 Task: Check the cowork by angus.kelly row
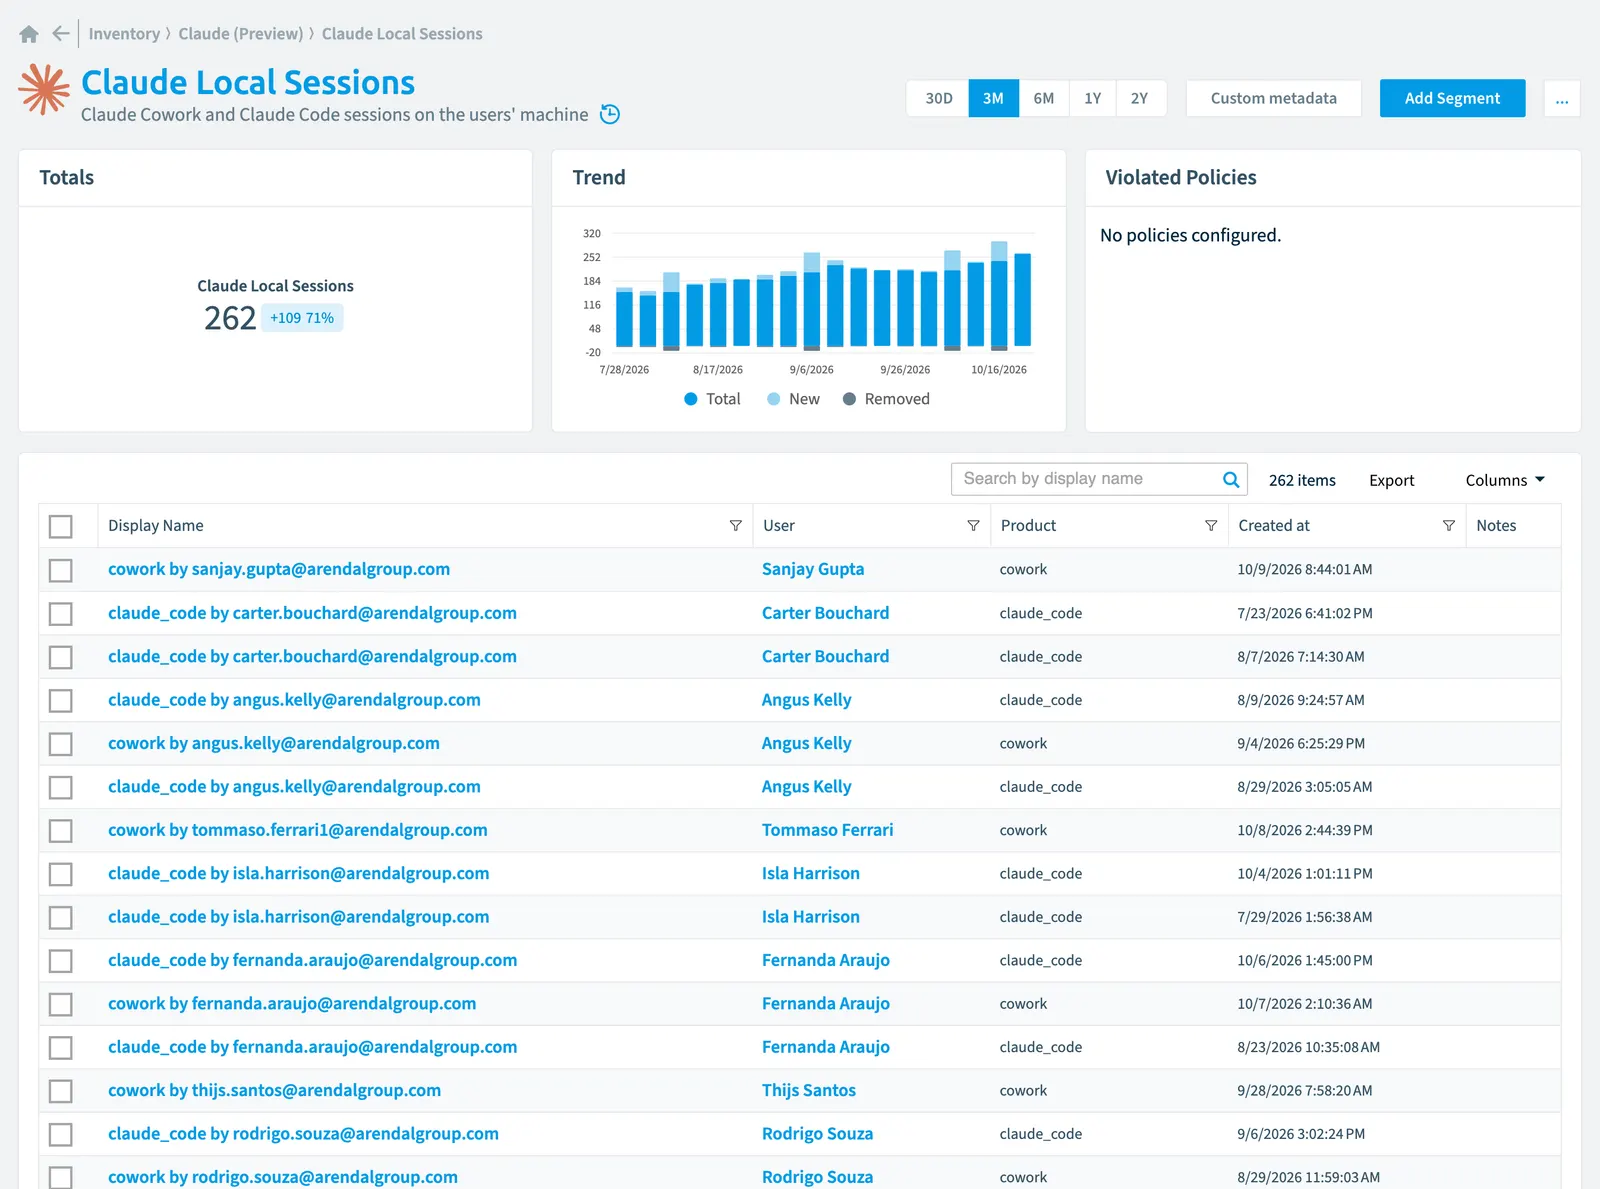[x=61, y=744]
